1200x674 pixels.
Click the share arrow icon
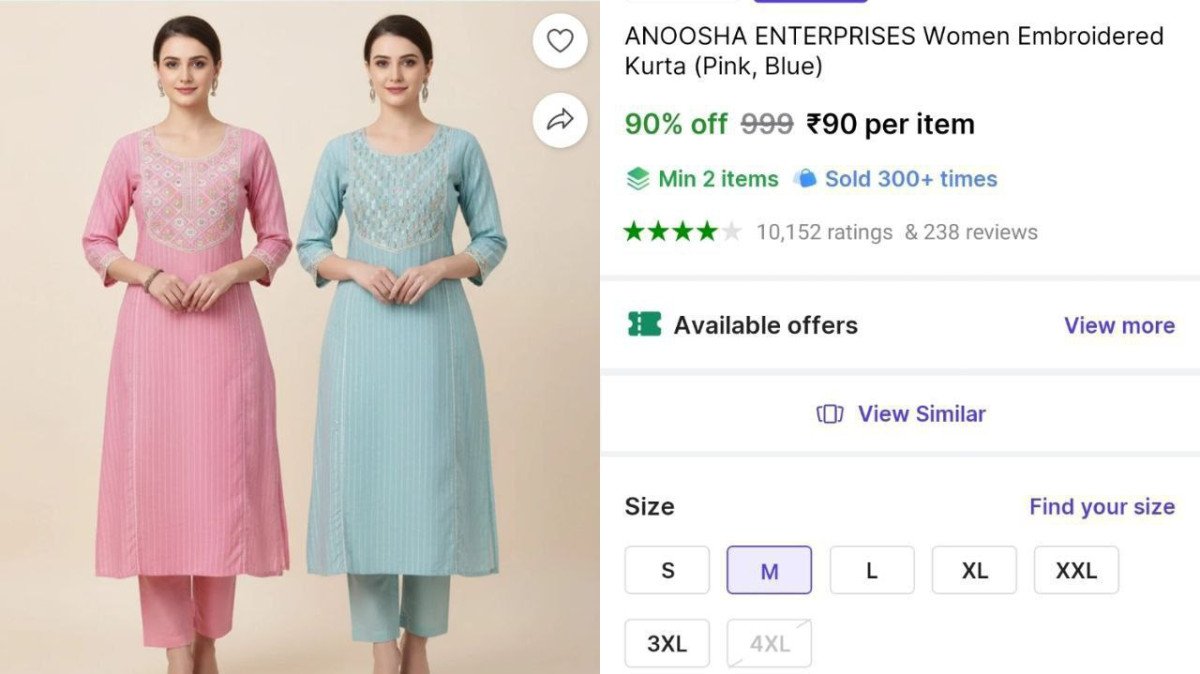coord(560,120)
